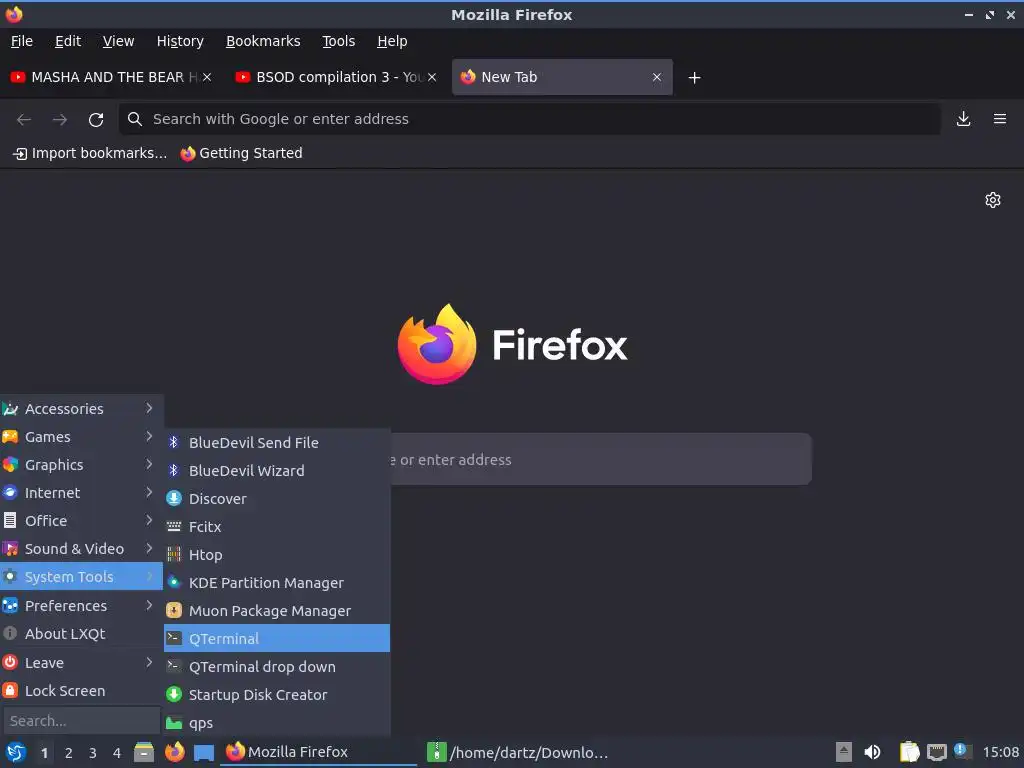
Task: Click the Office category icon
Action: click(10, 520)
